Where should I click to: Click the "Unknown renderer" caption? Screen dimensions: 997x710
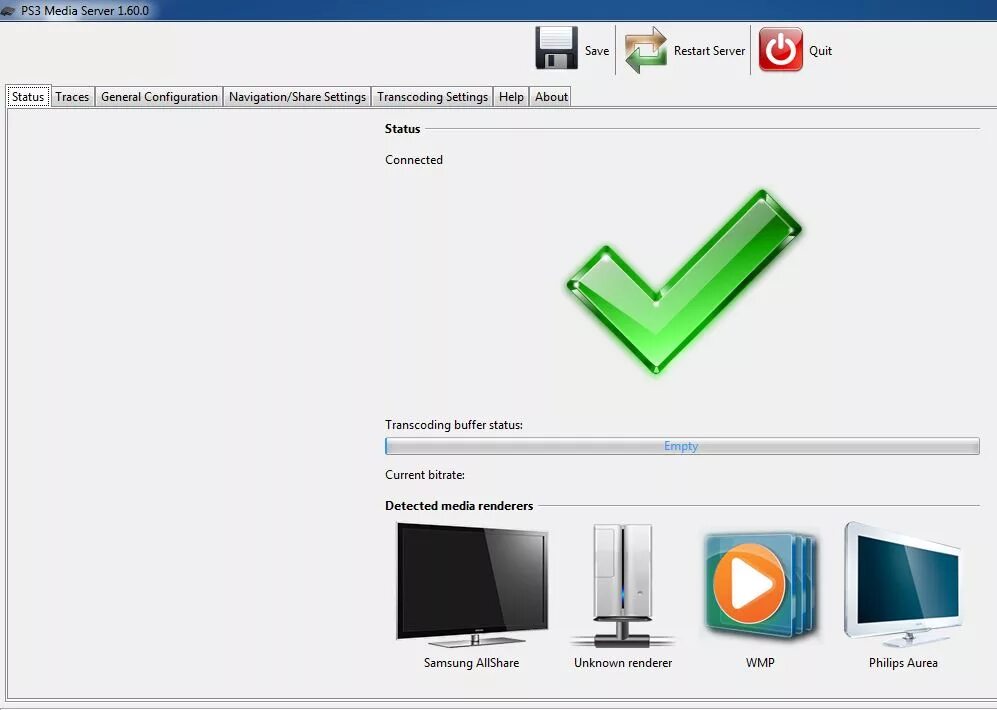tap(623, 662)
